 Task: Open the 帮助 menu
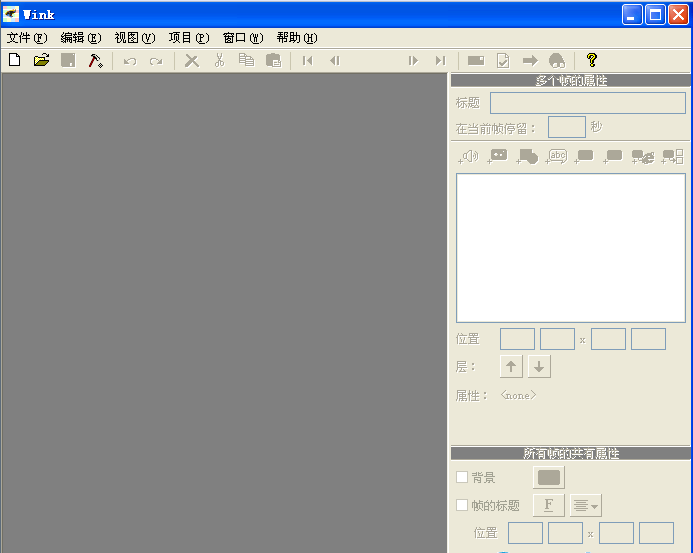[x=297, y=38]
